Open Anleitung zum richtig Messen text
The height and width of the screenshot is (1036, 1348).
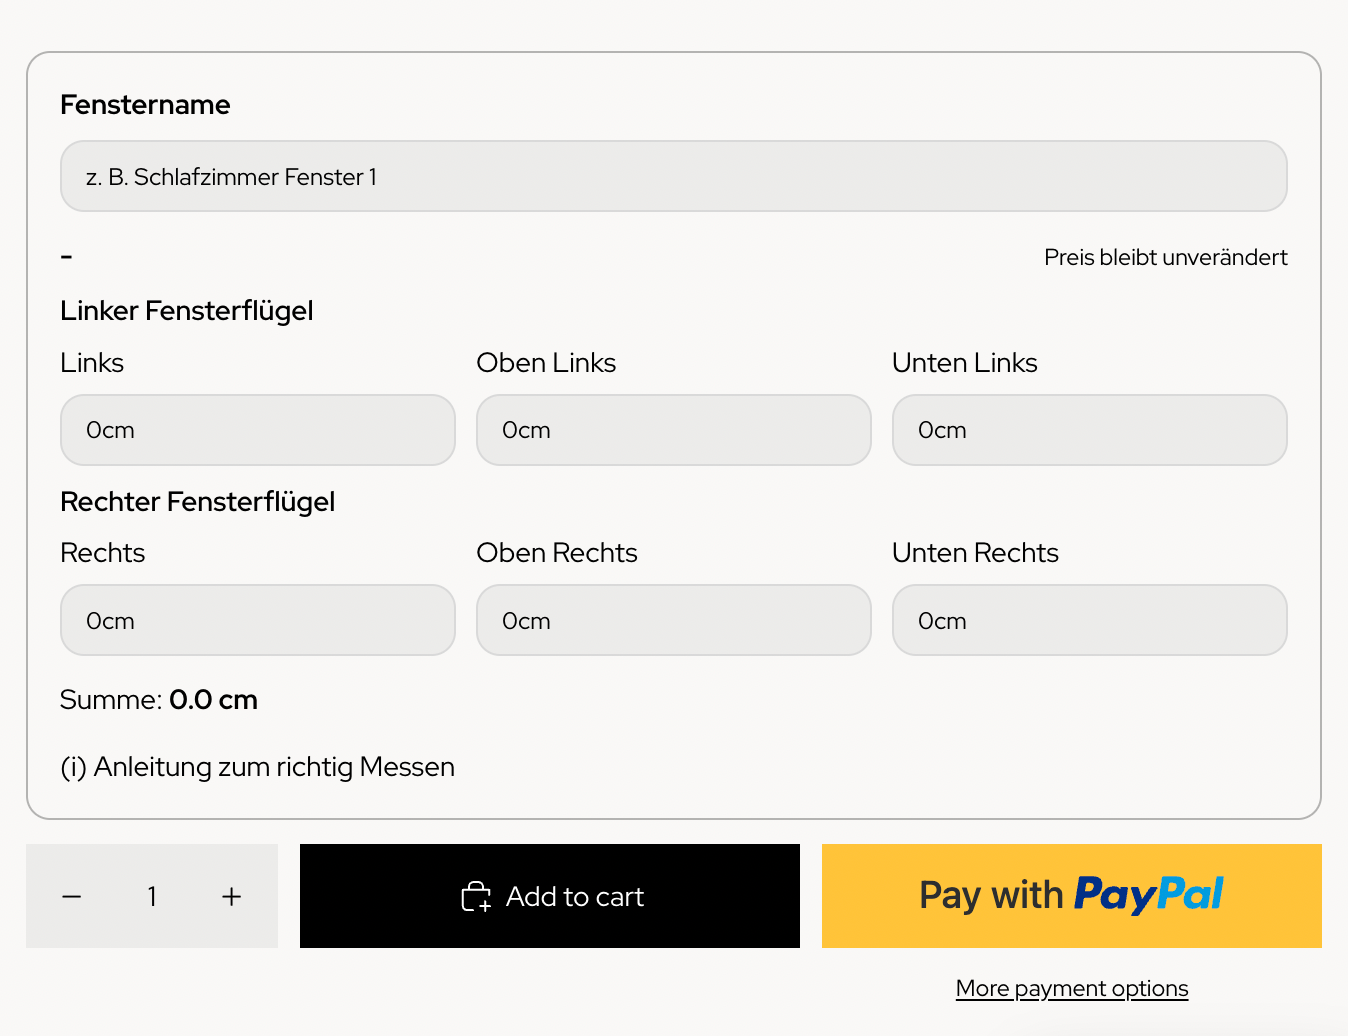pyautogui.click(x=274, y=768)
